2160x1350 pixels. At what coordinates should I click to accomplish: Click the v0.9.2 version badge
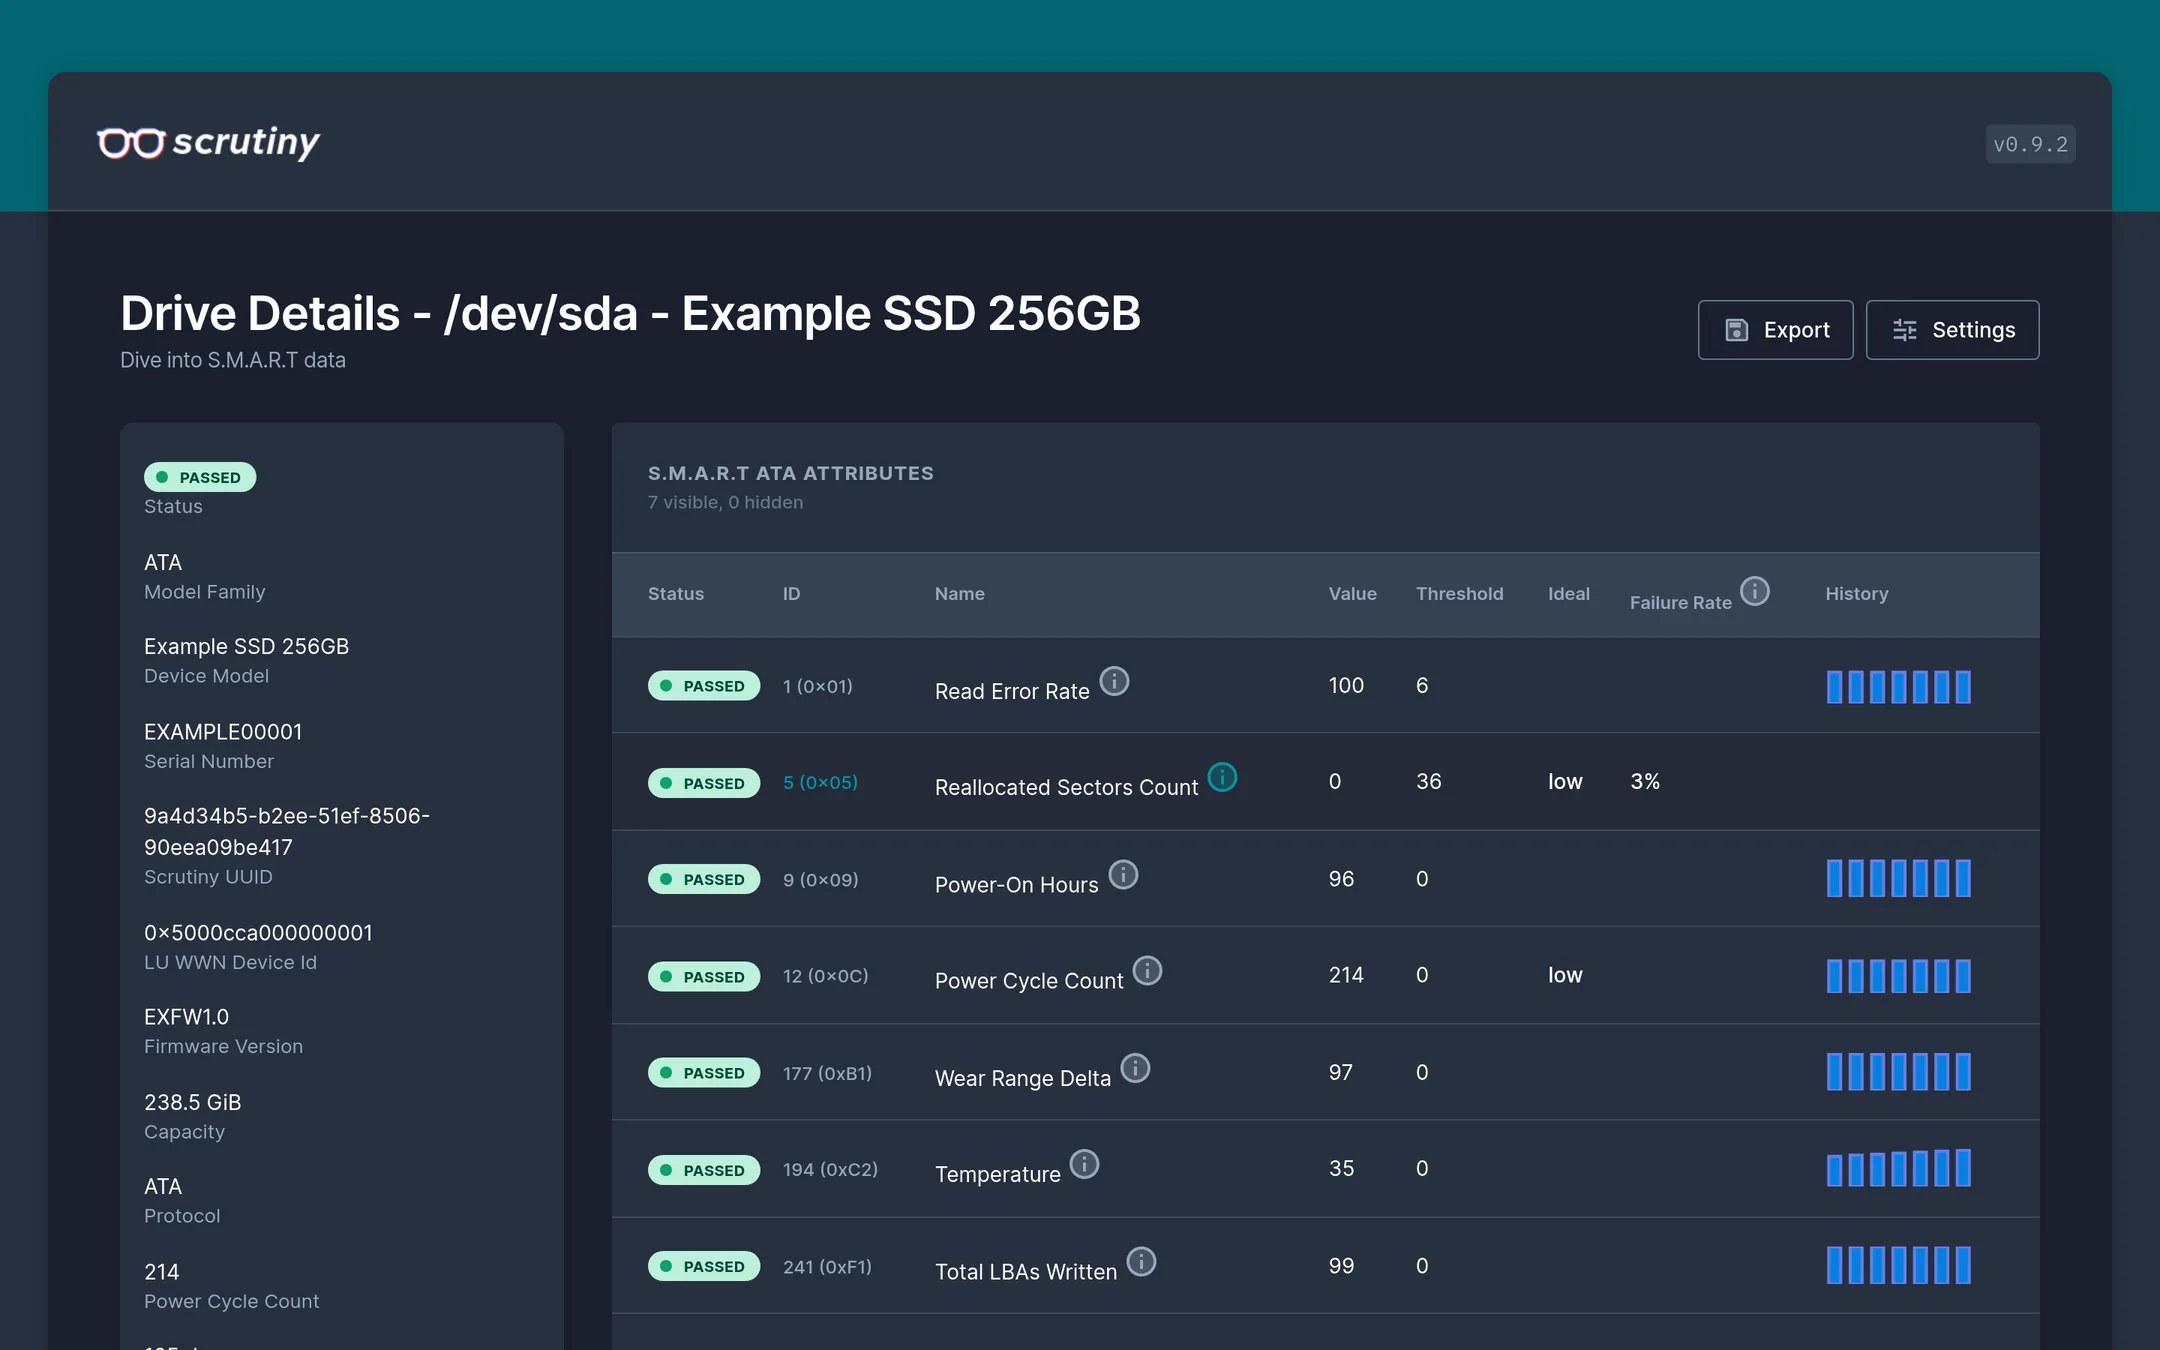(2030, 144)
